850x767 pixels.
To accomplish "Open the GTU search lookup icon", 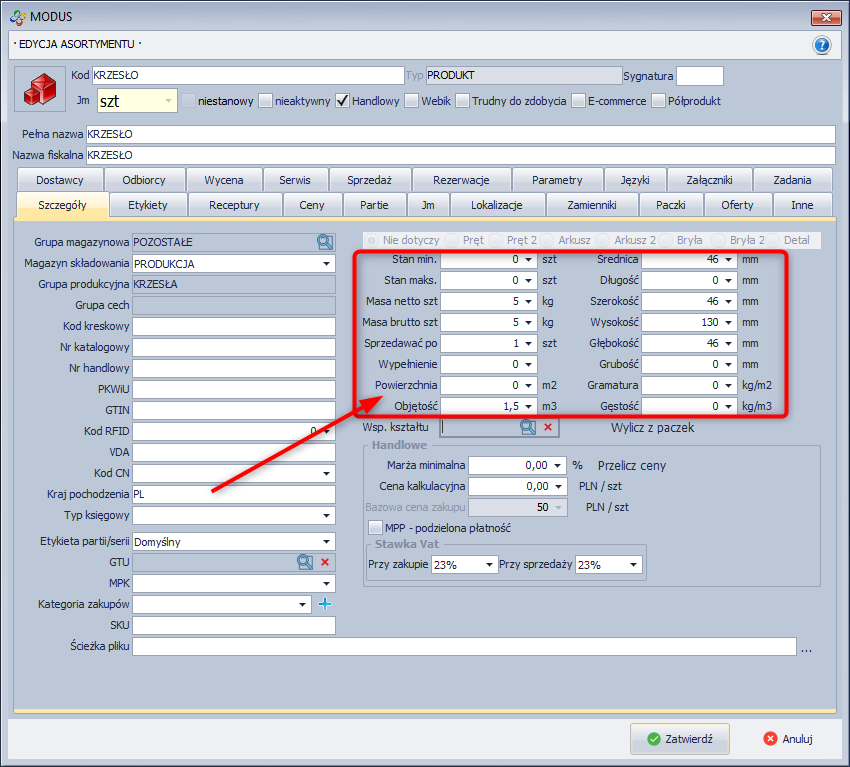I will [305, 562].
